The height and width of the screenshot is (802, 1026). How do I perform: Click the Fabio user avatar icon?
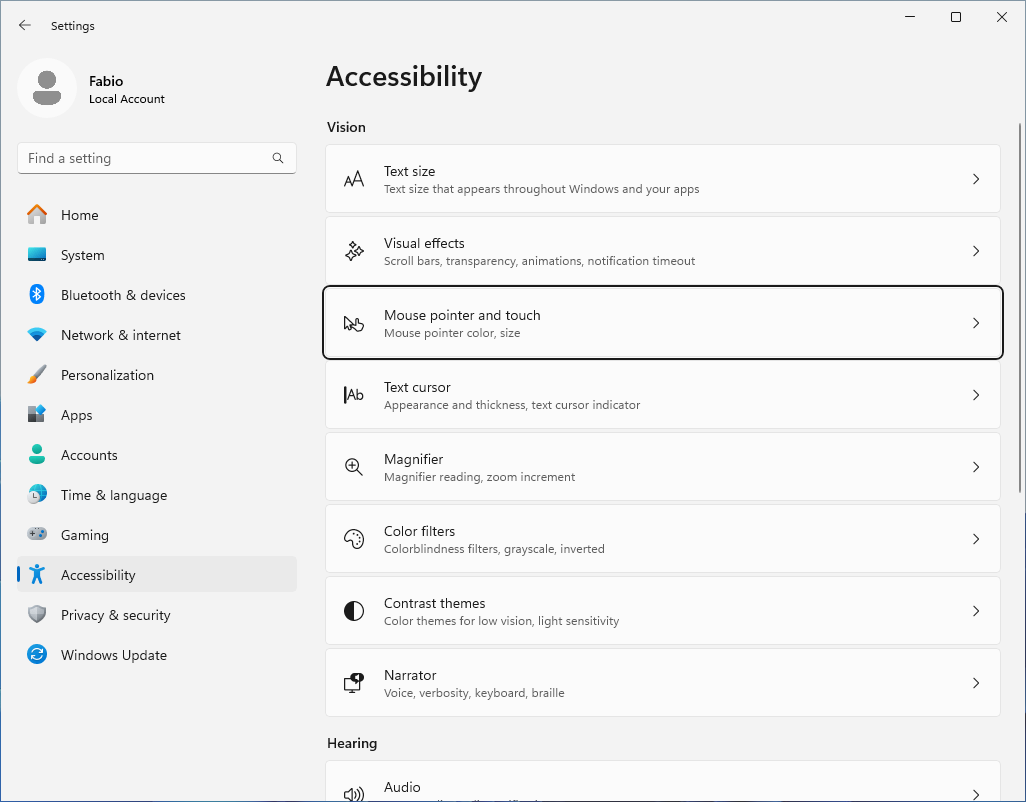pos(47,88)
